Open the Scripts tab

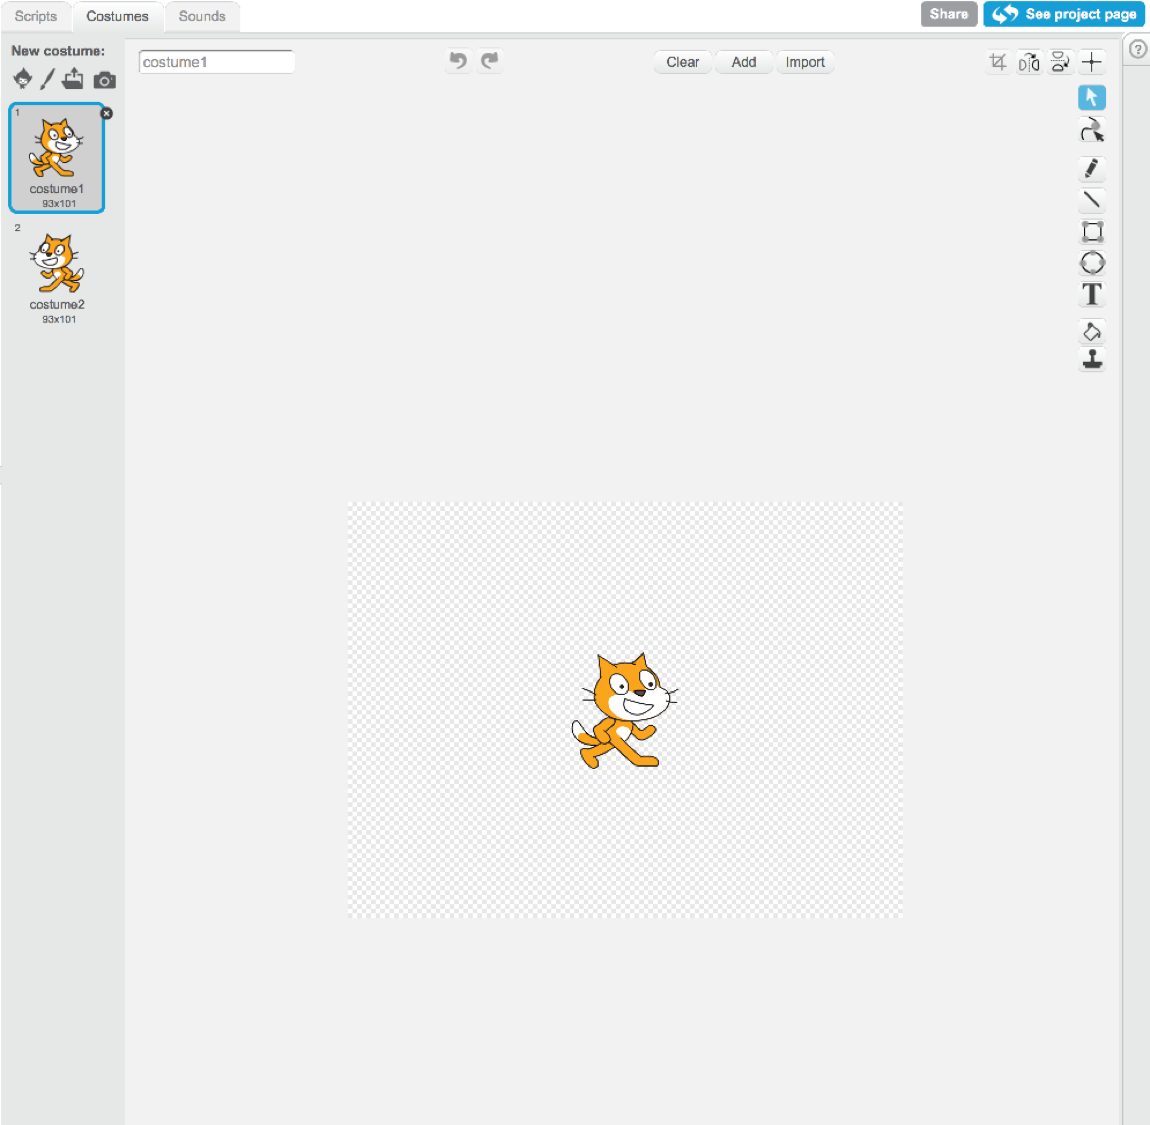tap(36, 16)
